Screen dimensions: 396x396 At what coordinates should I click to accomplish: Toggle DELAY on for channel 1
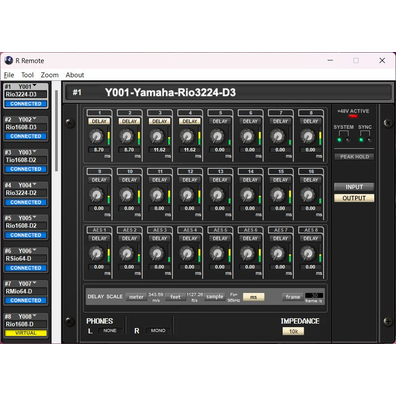[99, 121]
